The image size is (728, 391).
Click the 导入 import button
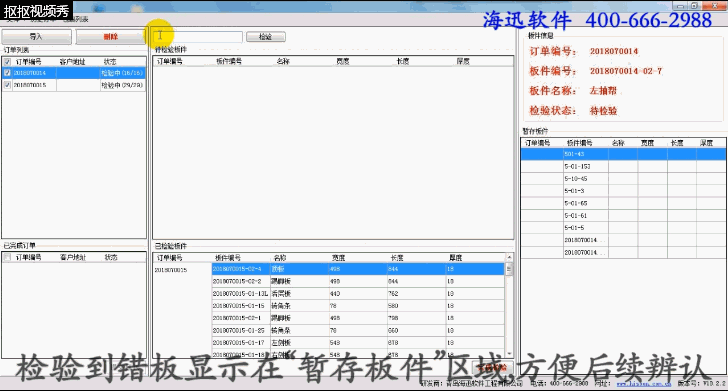36,36
